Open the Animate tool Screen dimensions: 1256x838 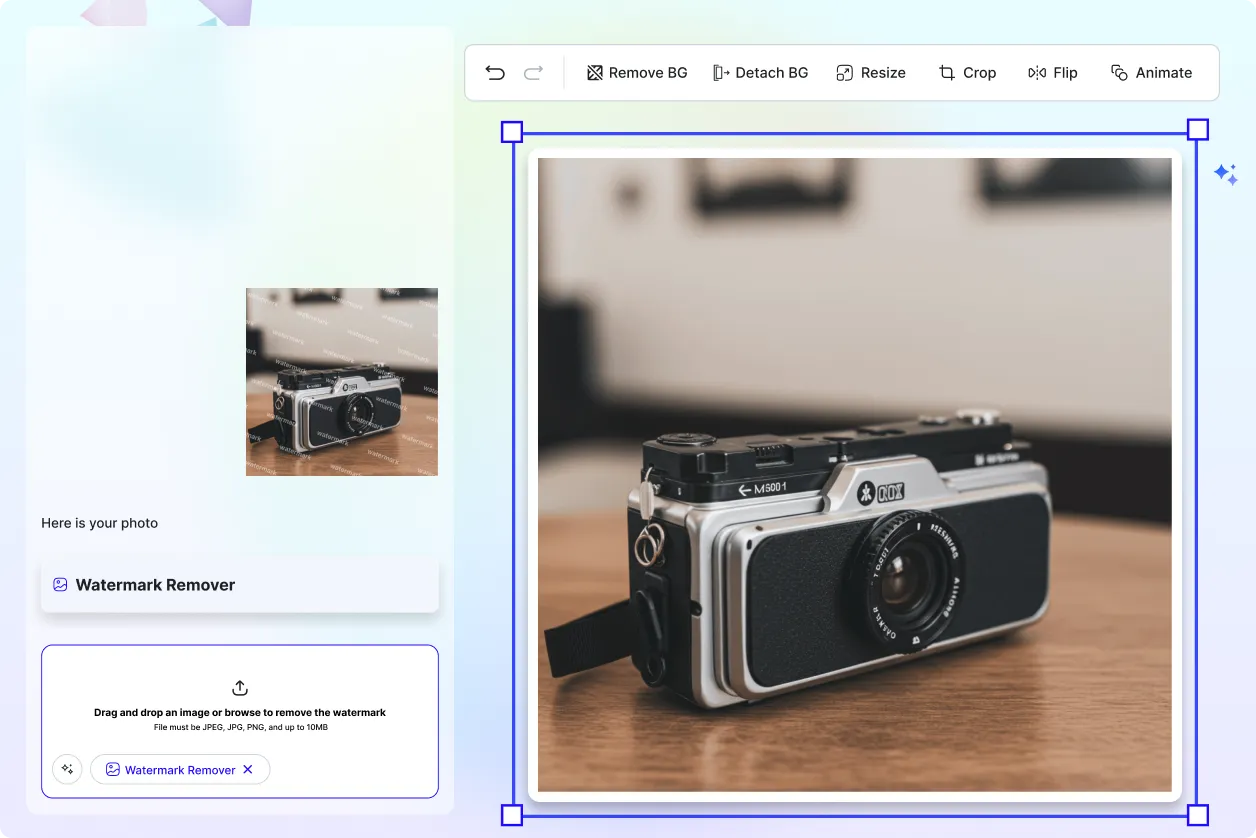point(1151,72)
